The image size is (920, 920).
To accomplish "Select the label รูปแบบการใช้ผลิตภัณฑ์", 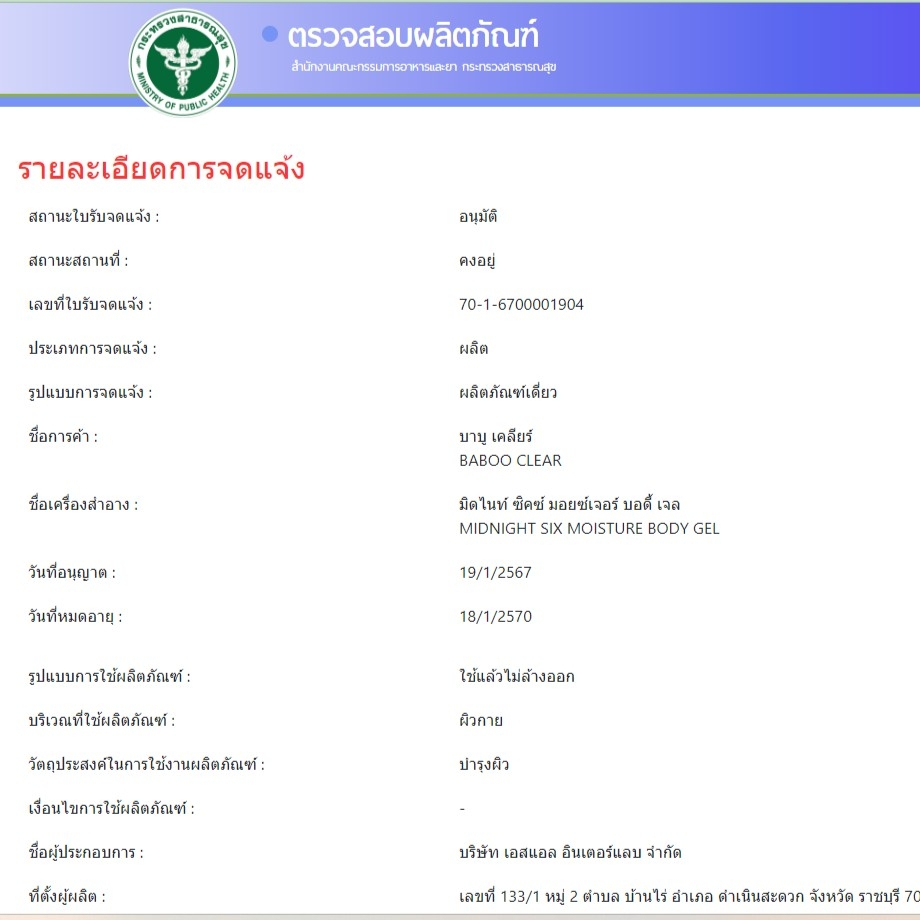I will tap(109, 677).
